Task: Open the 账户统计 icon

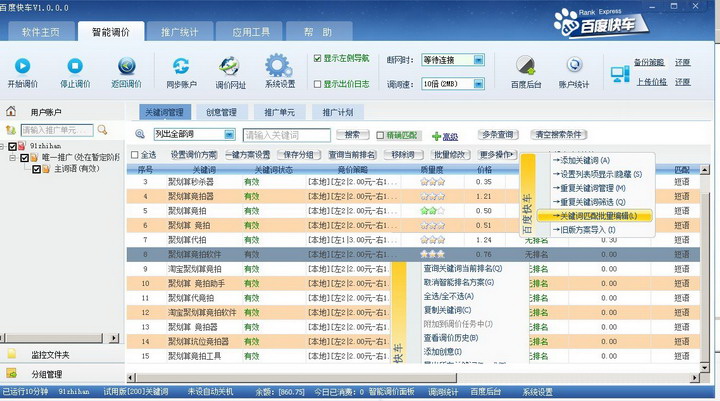Action: pos(574,65)
